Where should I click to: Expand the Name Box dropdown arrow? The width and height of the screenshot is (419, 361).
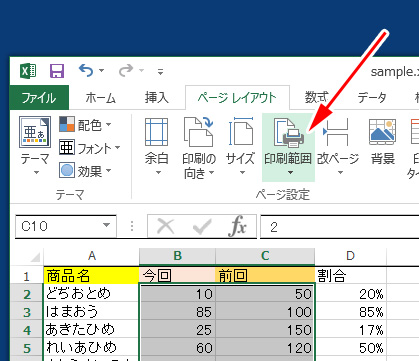[x=106, y=226]
